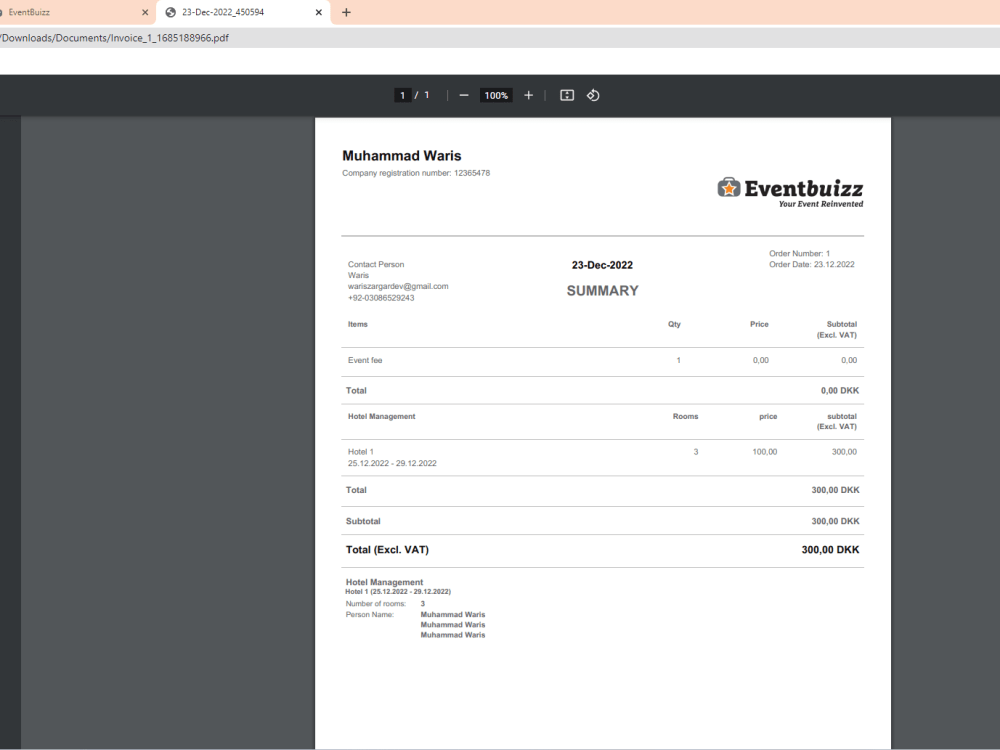
Task: Zoom out using the minus icon
Action: coord(464,95)
